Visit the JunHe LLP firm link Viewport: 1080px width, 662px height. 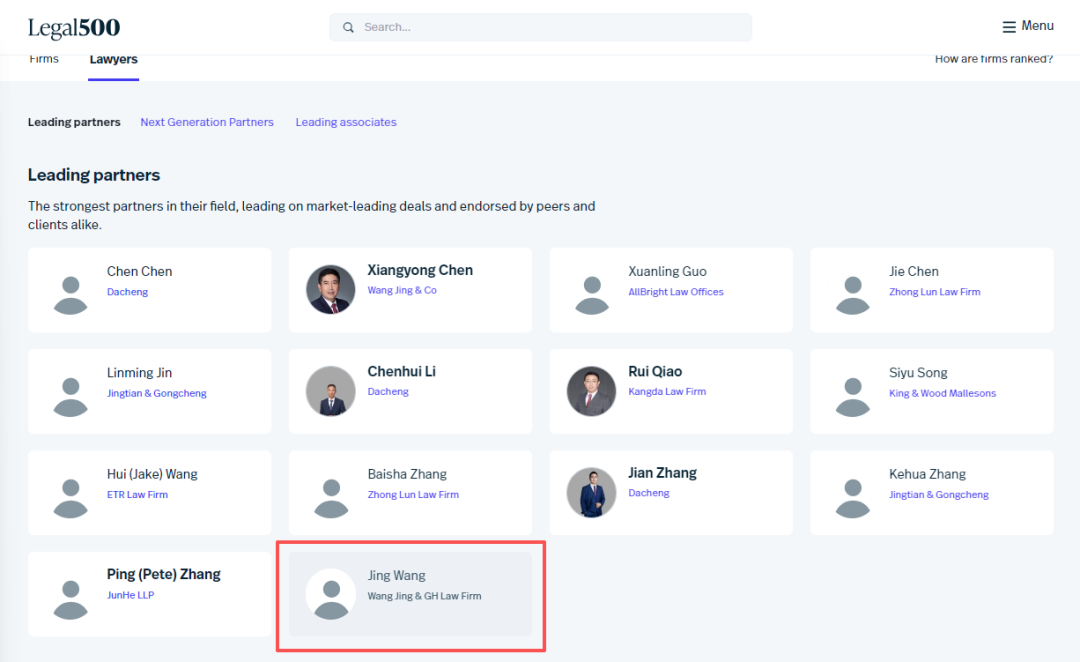(x=130, y=595)
